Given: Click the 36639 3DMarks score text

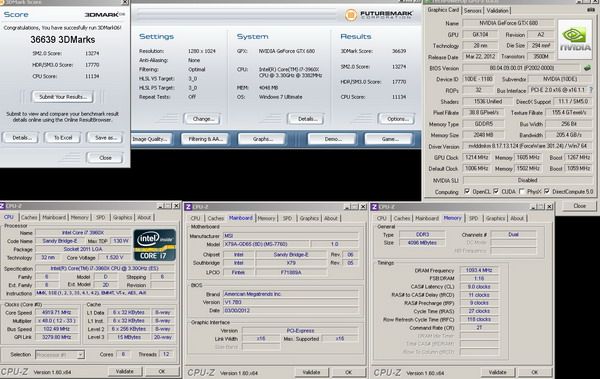Looking at the screenshot, I should (63, 39).
